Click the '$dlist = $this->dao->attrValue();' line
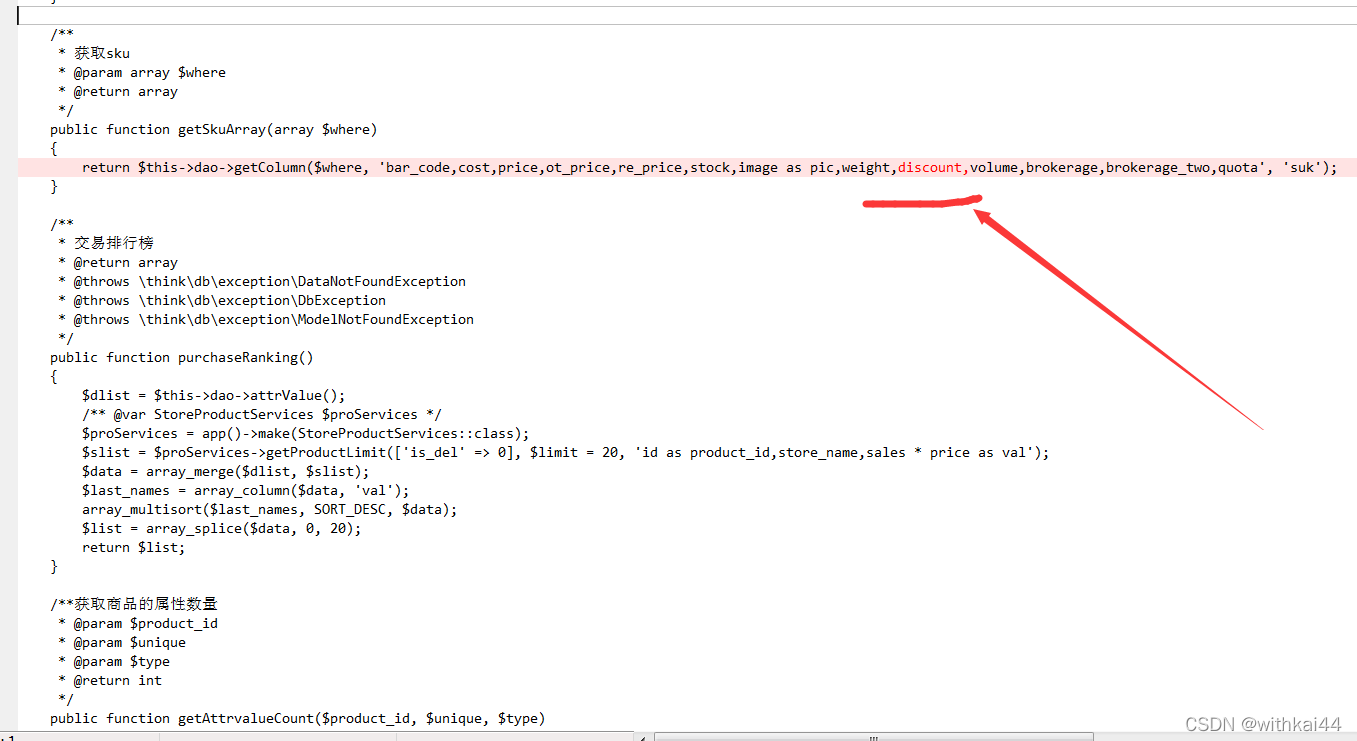This screenshot has height=741, width=1357. coord(214,395)
